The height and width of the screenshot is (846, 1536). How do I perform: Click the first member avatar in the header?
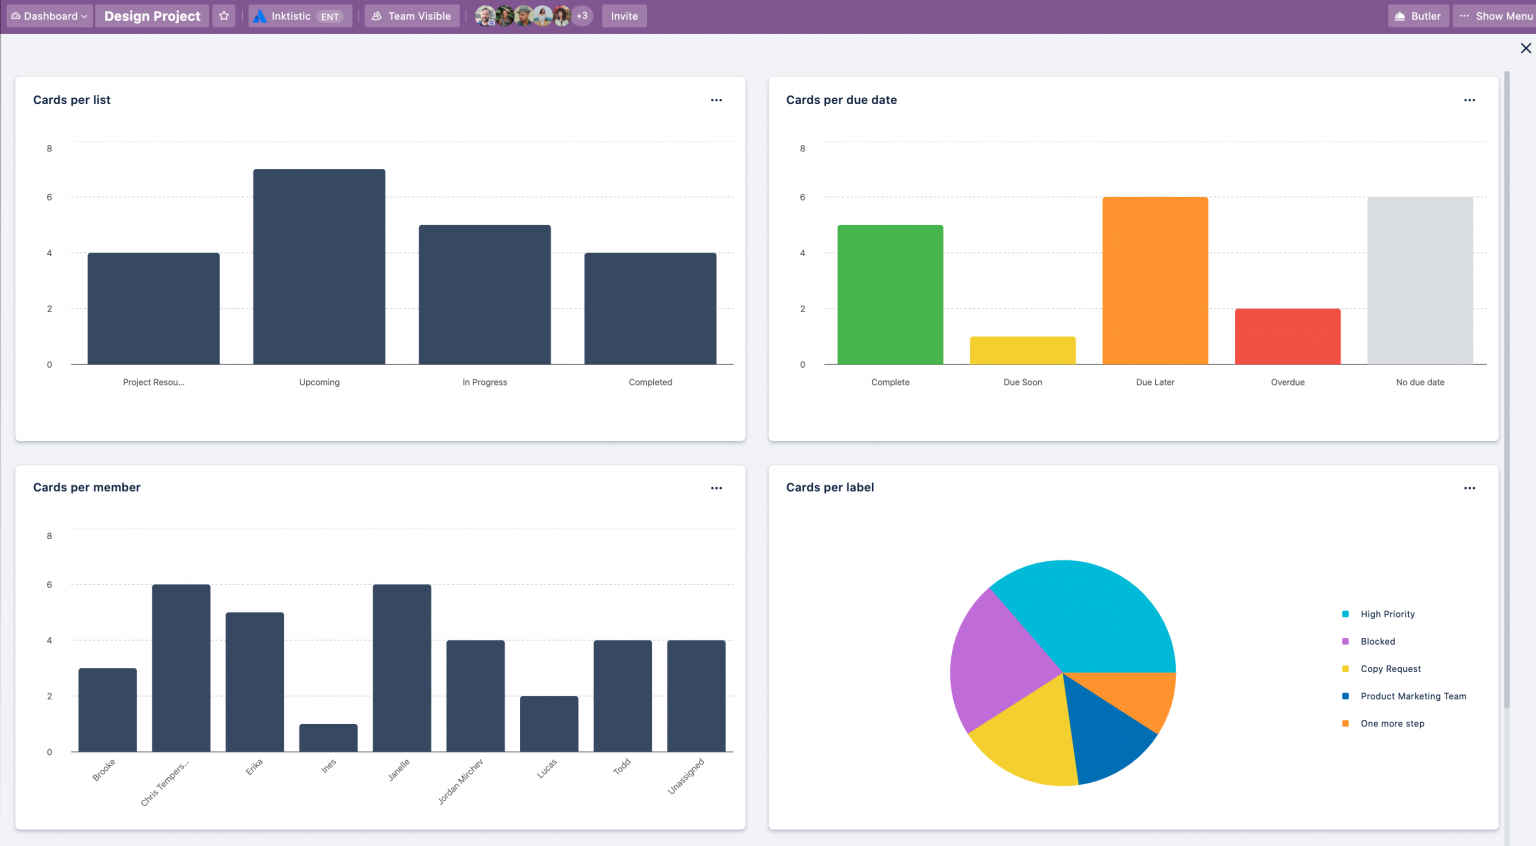pyautogui.click(x=486, y=15)
